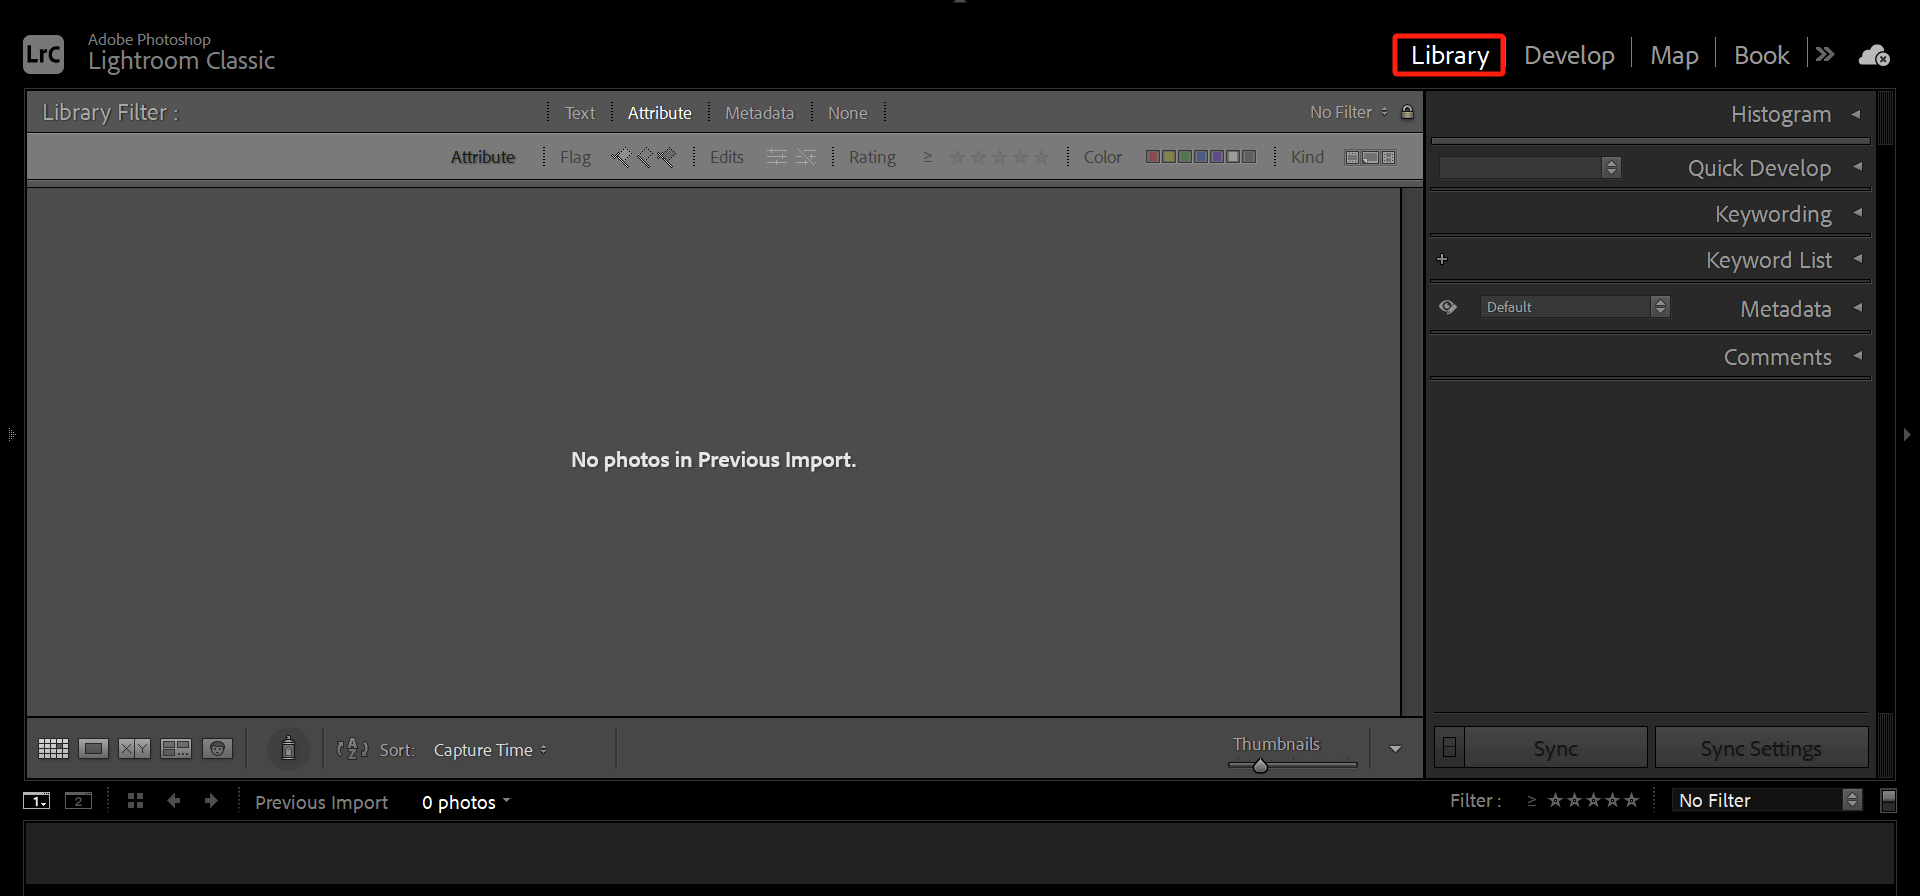Filter Kind by videos
The width and height of the screenshot is (1920, 896).
coord(1389,157)
